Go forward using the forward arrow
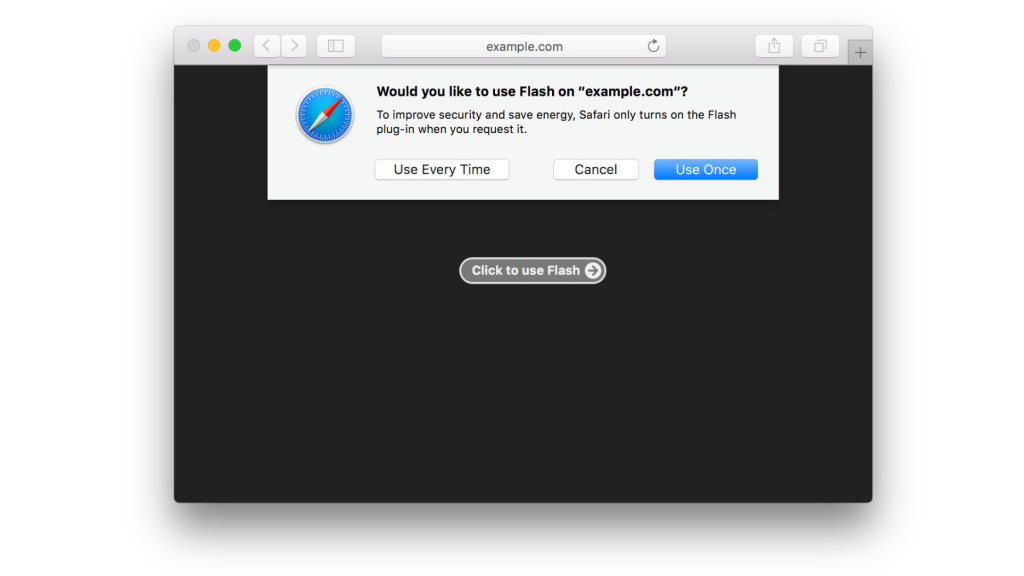This screenshot has height=576, width=1024. [294, 46]
